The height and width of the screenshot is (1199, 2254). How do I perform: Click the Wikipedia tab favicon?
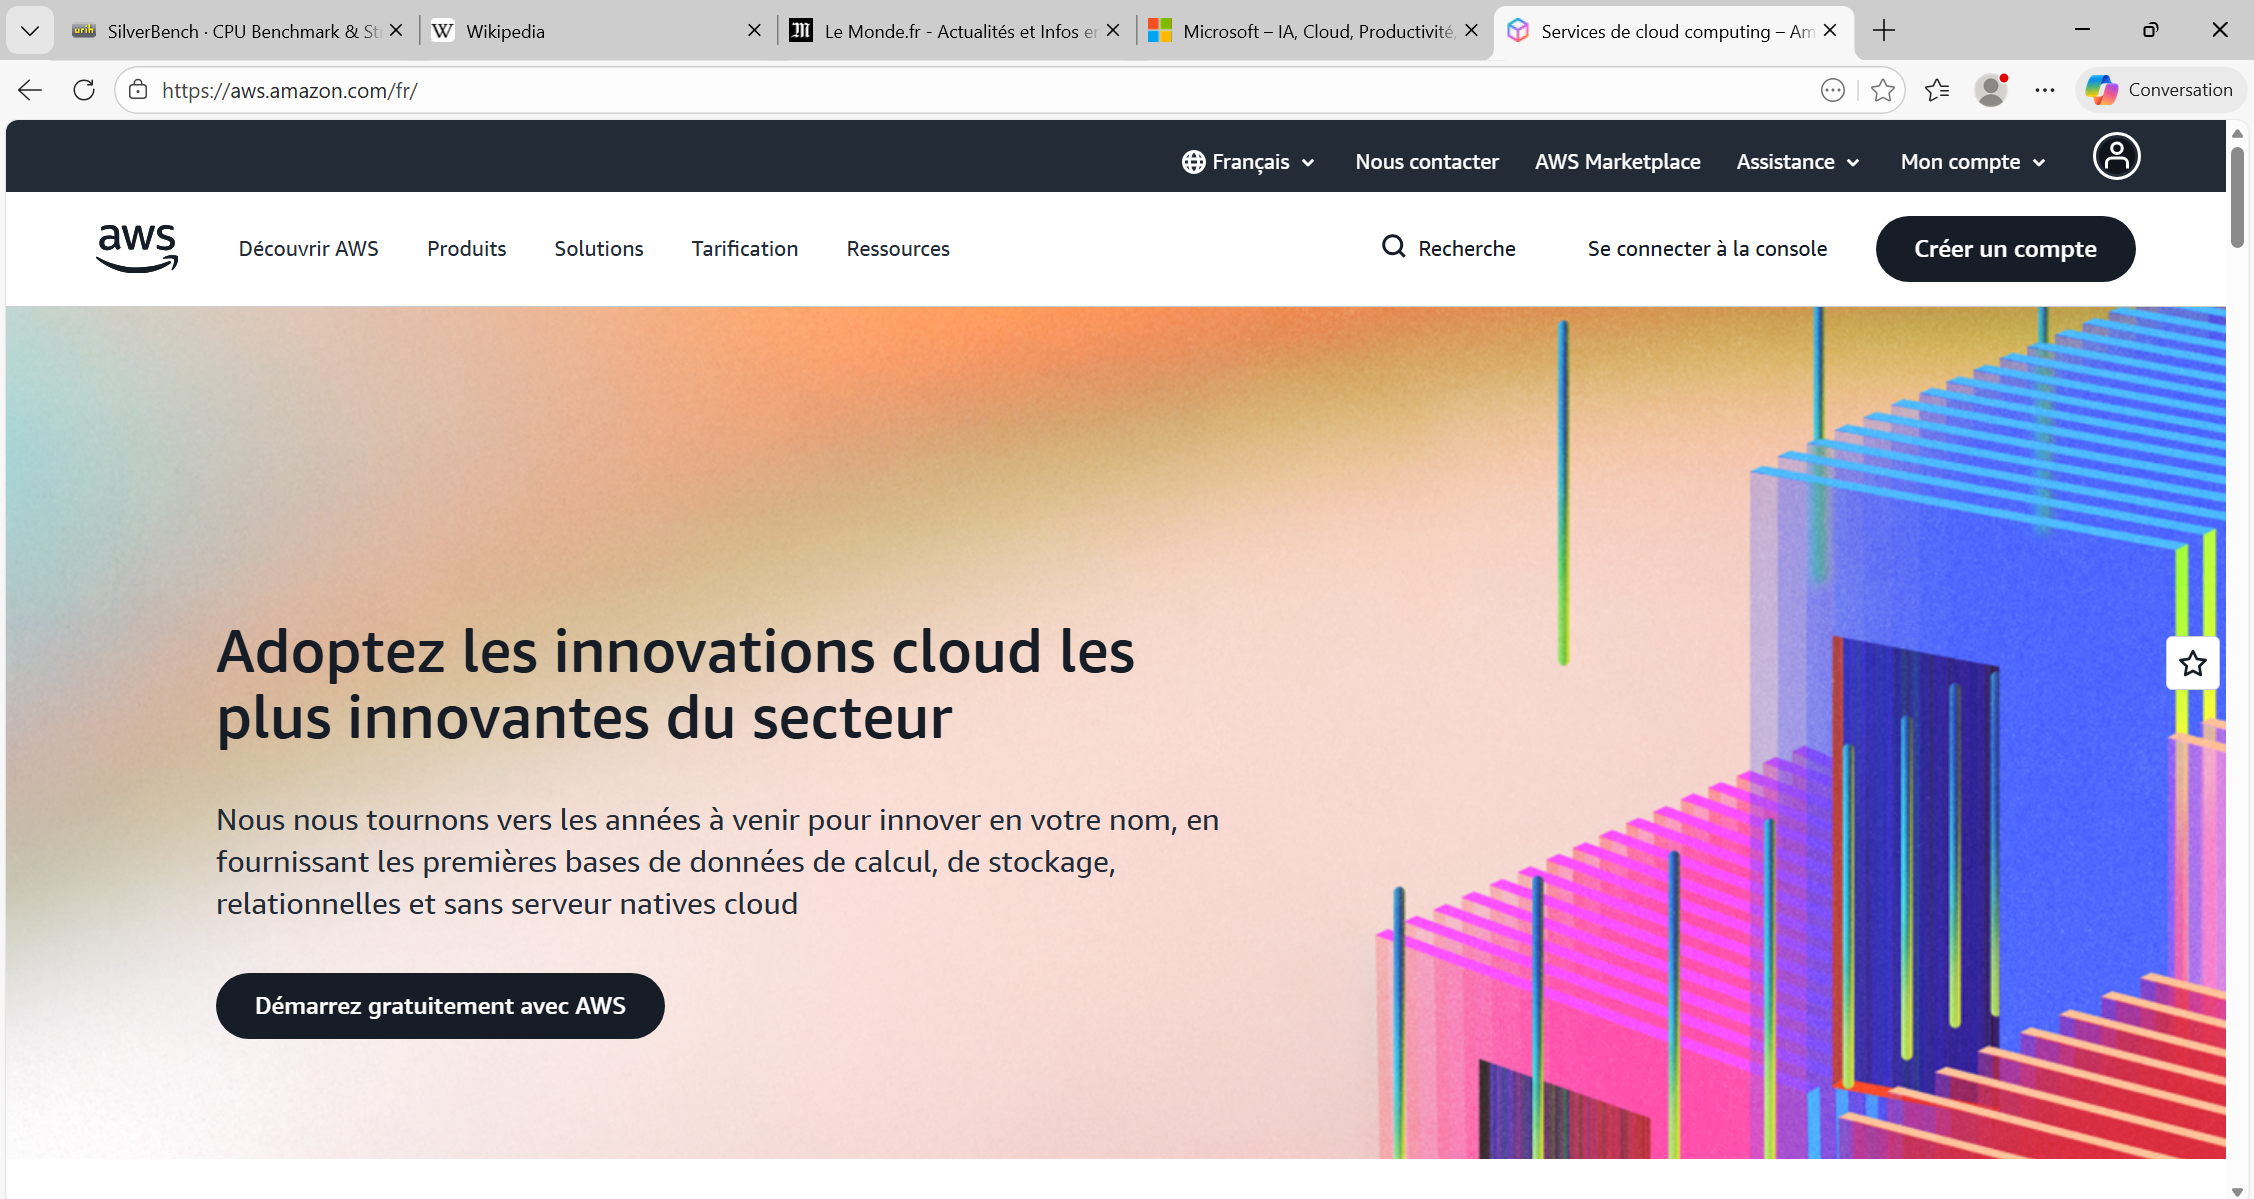[x=442, y=31]
